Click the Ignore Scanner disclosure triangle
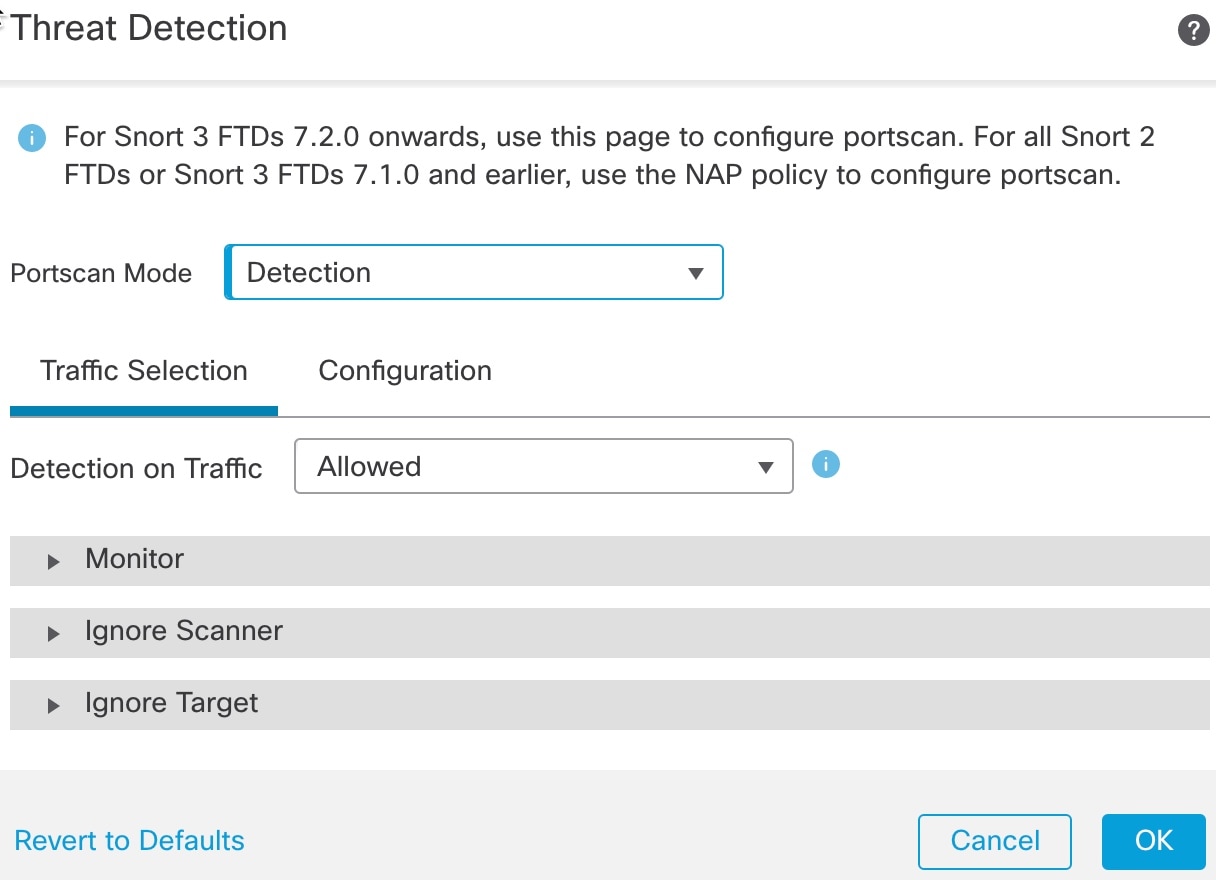This screenshot has height=880, width=1216. click(x=54, y=634)
